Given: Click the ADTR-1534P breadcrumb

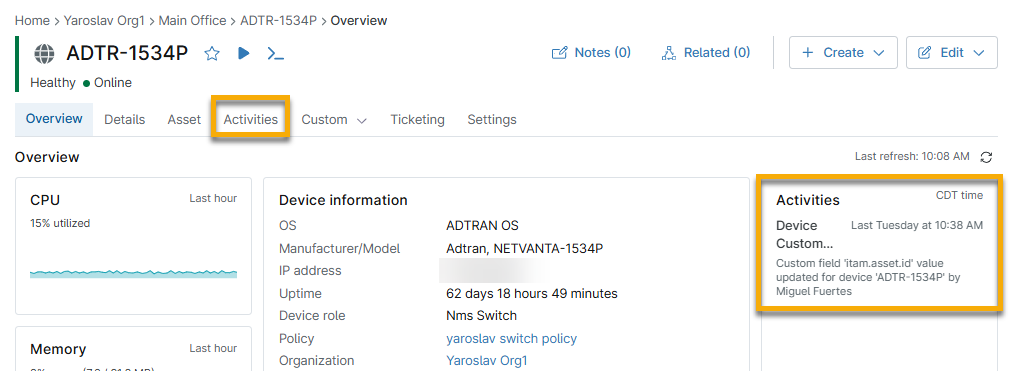Looking at the screenshot, I should click(279, 21).
